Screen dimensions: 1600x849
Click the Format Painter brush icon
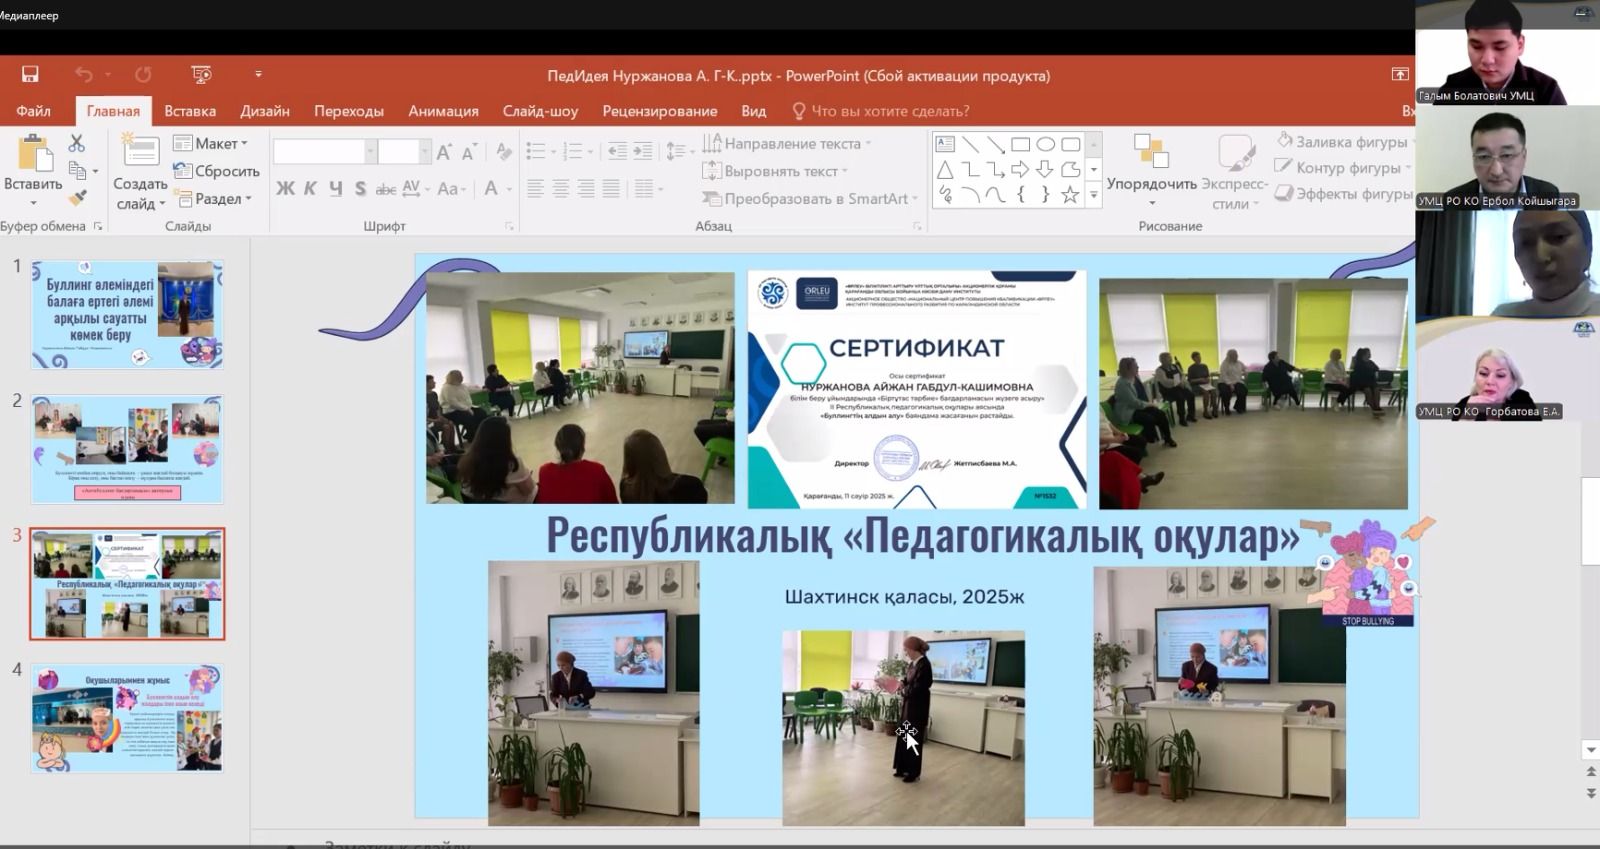pos(78,198)
